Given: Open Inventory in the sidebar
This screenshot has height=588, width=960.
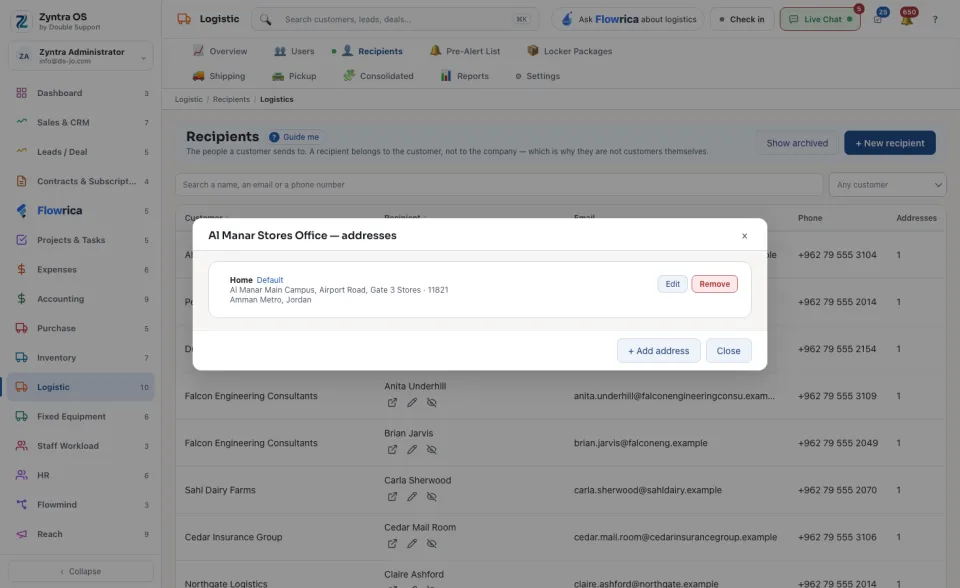Looking at the screenshot, I should pyautogui.click(x=81, y=358).
